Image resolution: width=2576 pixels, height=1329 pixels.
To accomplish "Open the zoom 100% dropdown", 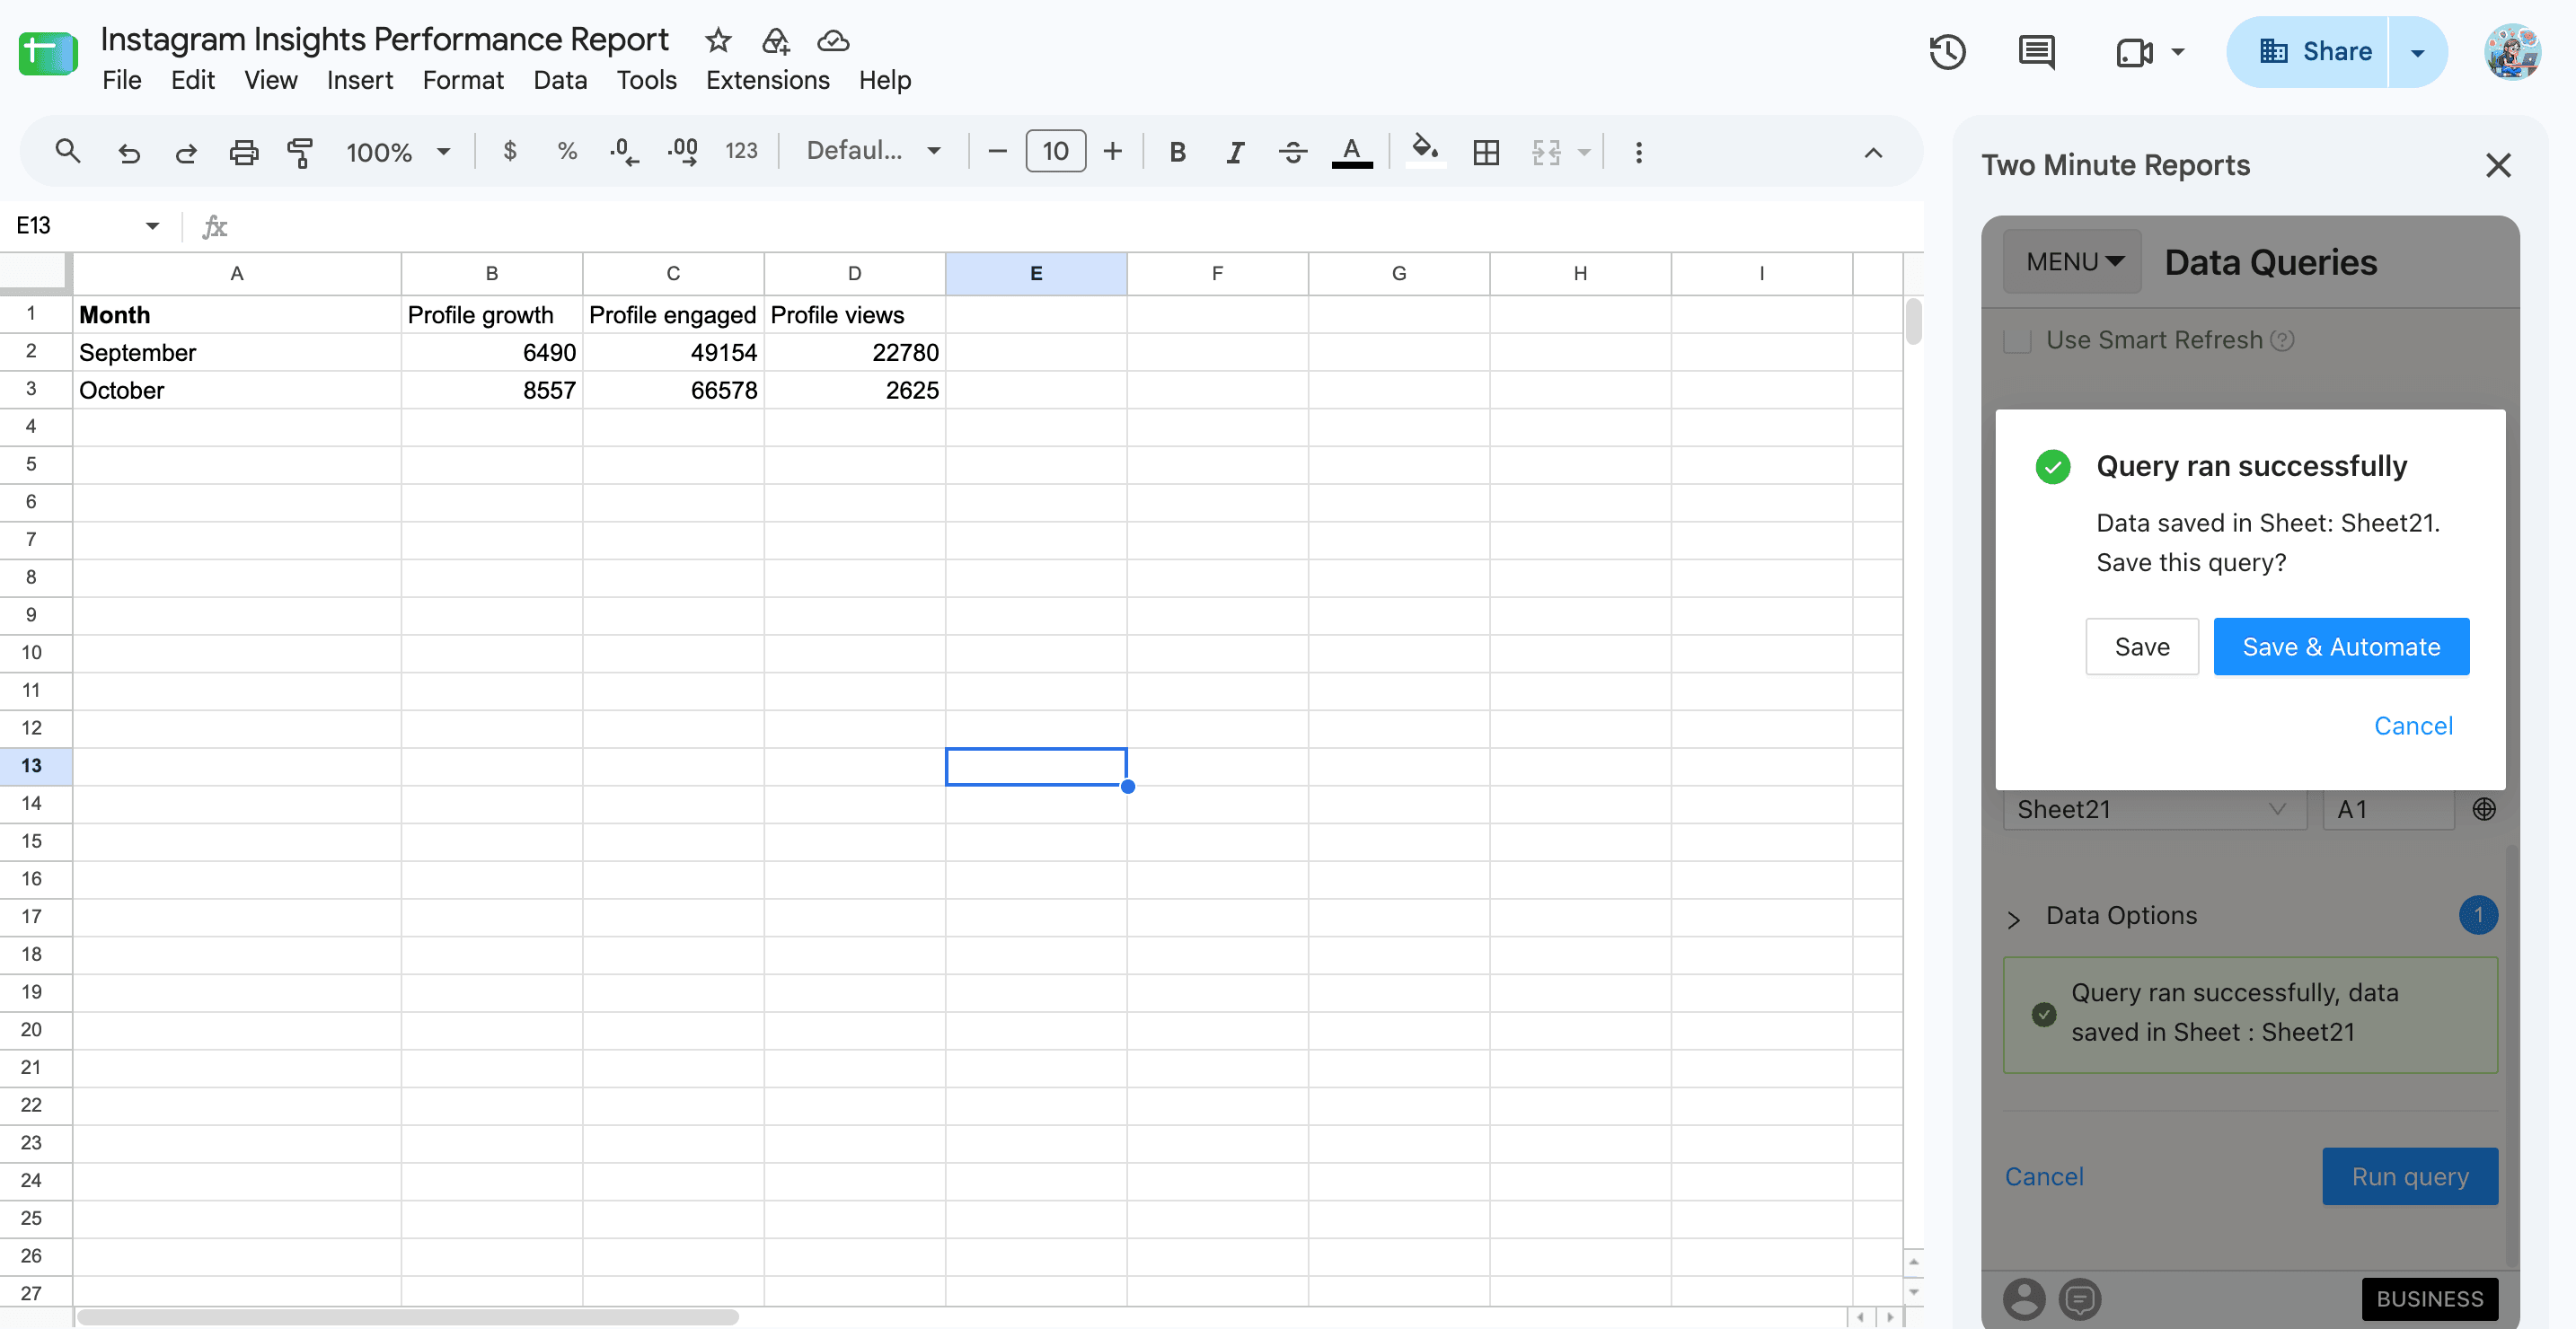I will pyautogui.click(x=398, y=152).
